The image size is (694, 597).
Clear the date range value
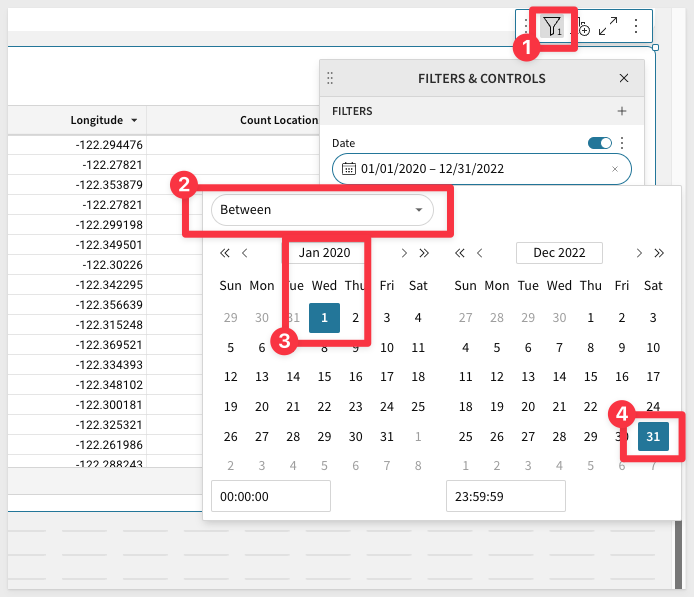(615, 169)
